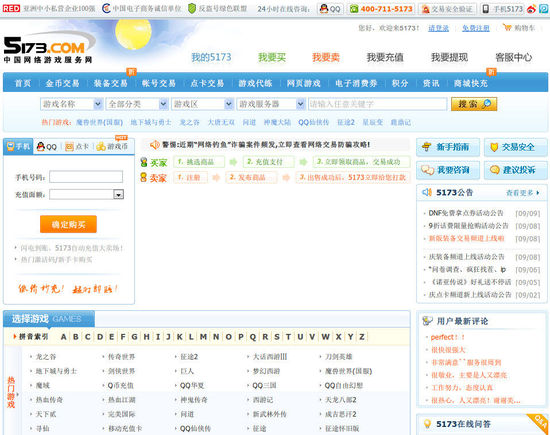This screenshot has height=435, width=550.
Task: Click the 卖家 seller icon
Action: click(143, 177)
